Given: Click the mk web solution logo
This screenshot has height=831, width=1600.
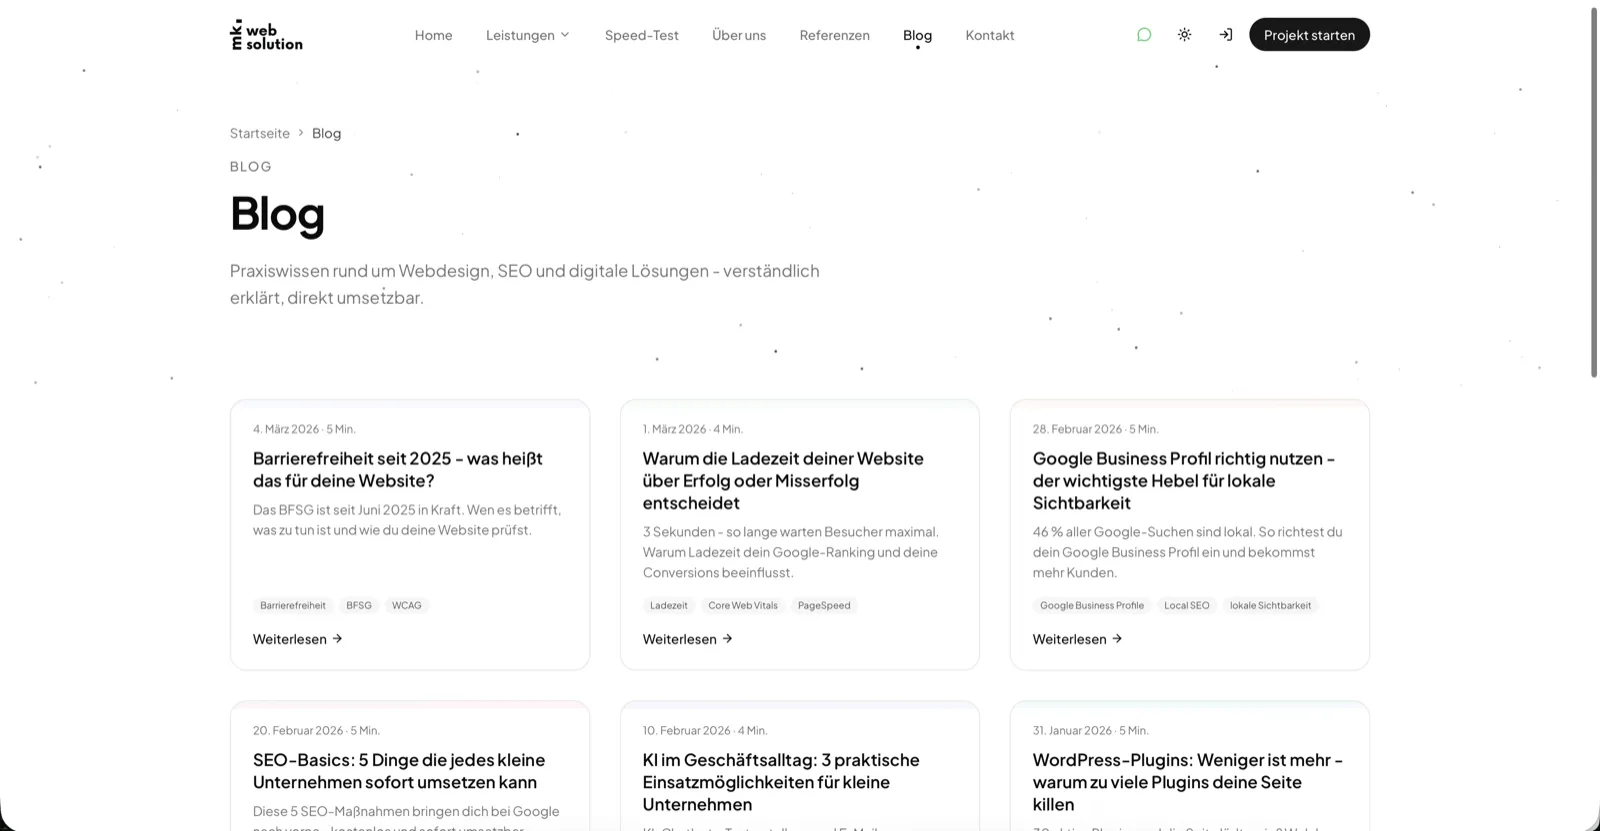Looking at the screenshot, I should pos(266,35).
